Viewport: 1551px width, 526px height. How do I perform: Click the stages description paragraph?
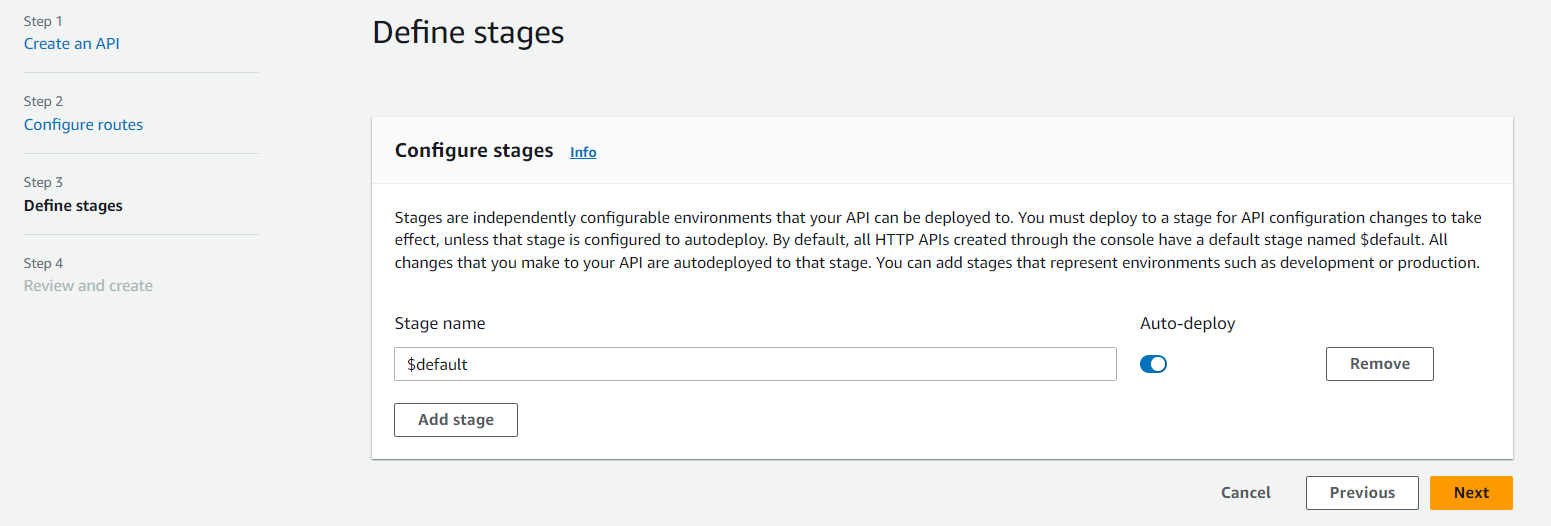pyautogui.click(x=938, y=241)
